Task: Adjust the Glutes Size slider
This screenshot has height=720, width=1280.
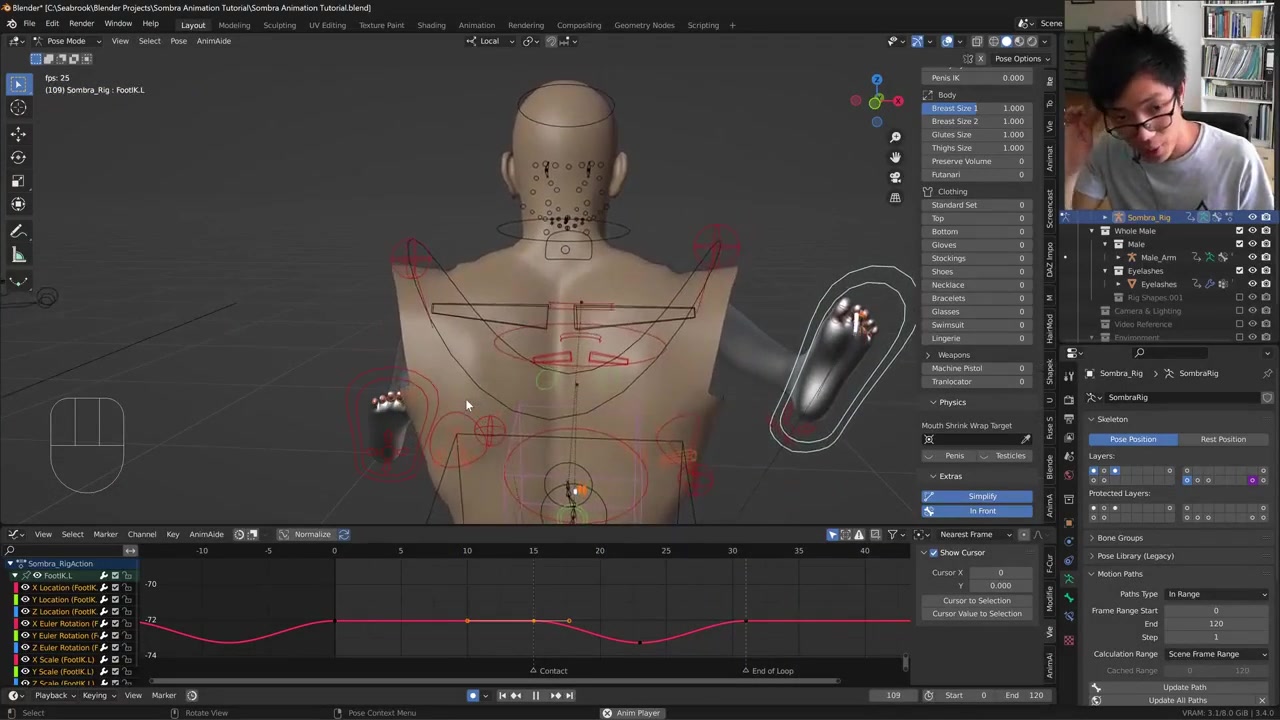Action: click(x=977, y=134)
